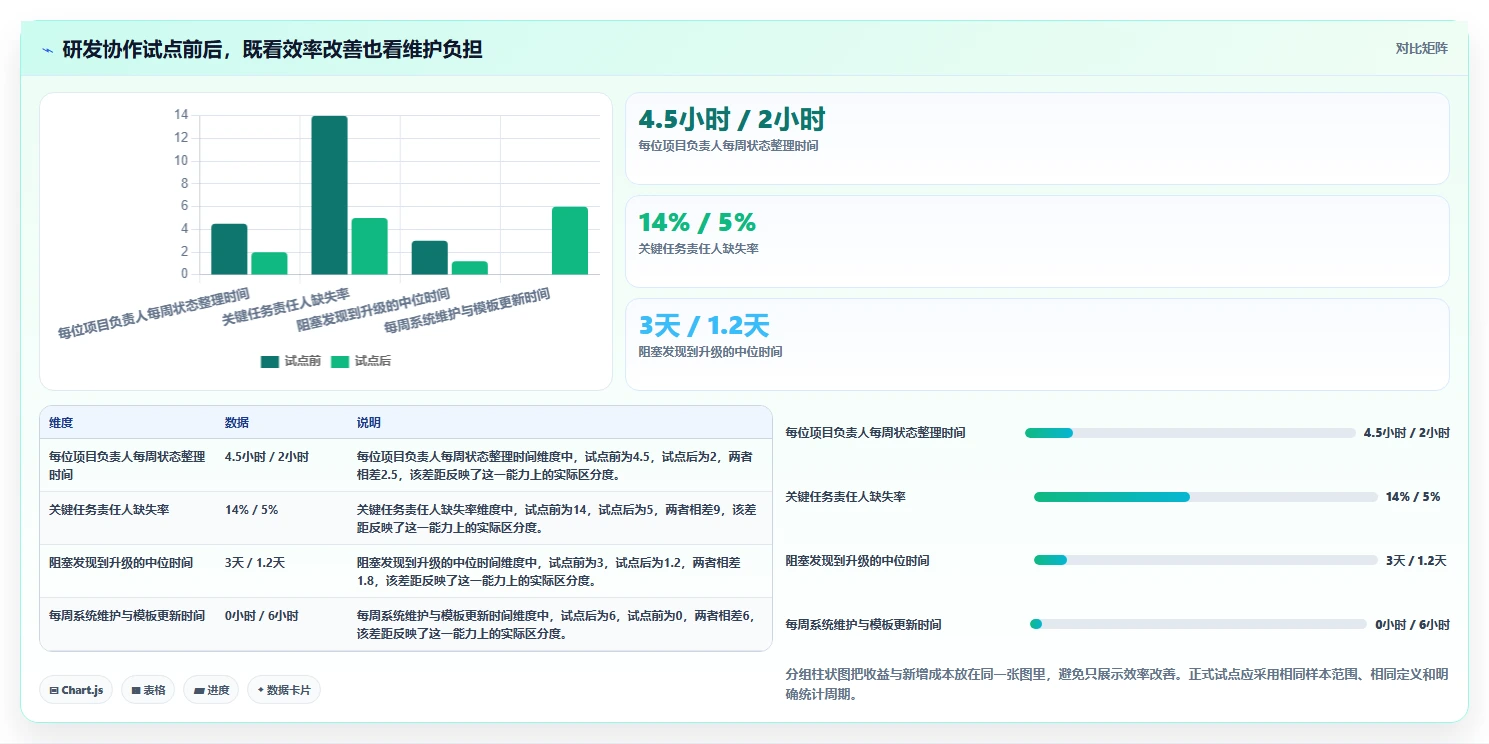Screen dimensions: 1489x744
Task: Click the icon inside the 进度 tag
Action: tap(198, 690)
